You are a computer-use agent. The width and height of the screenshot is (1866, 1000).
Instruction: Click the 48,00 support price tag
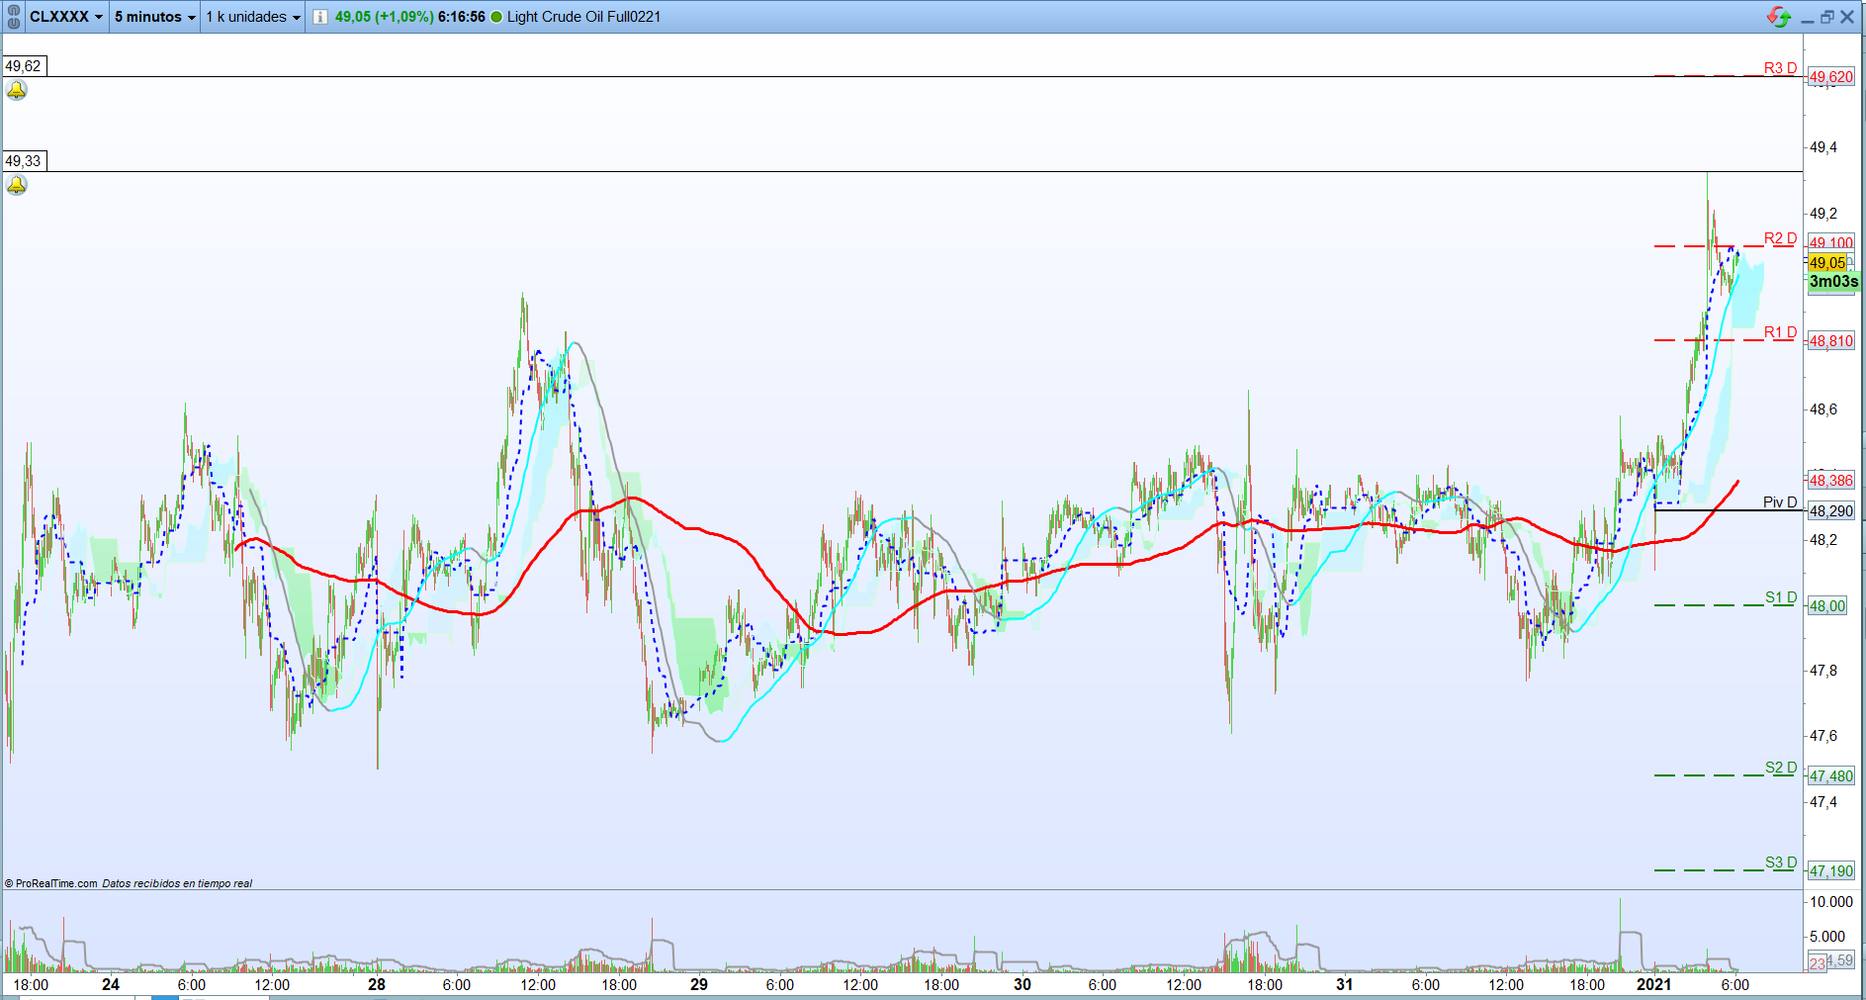point(1828,606)
